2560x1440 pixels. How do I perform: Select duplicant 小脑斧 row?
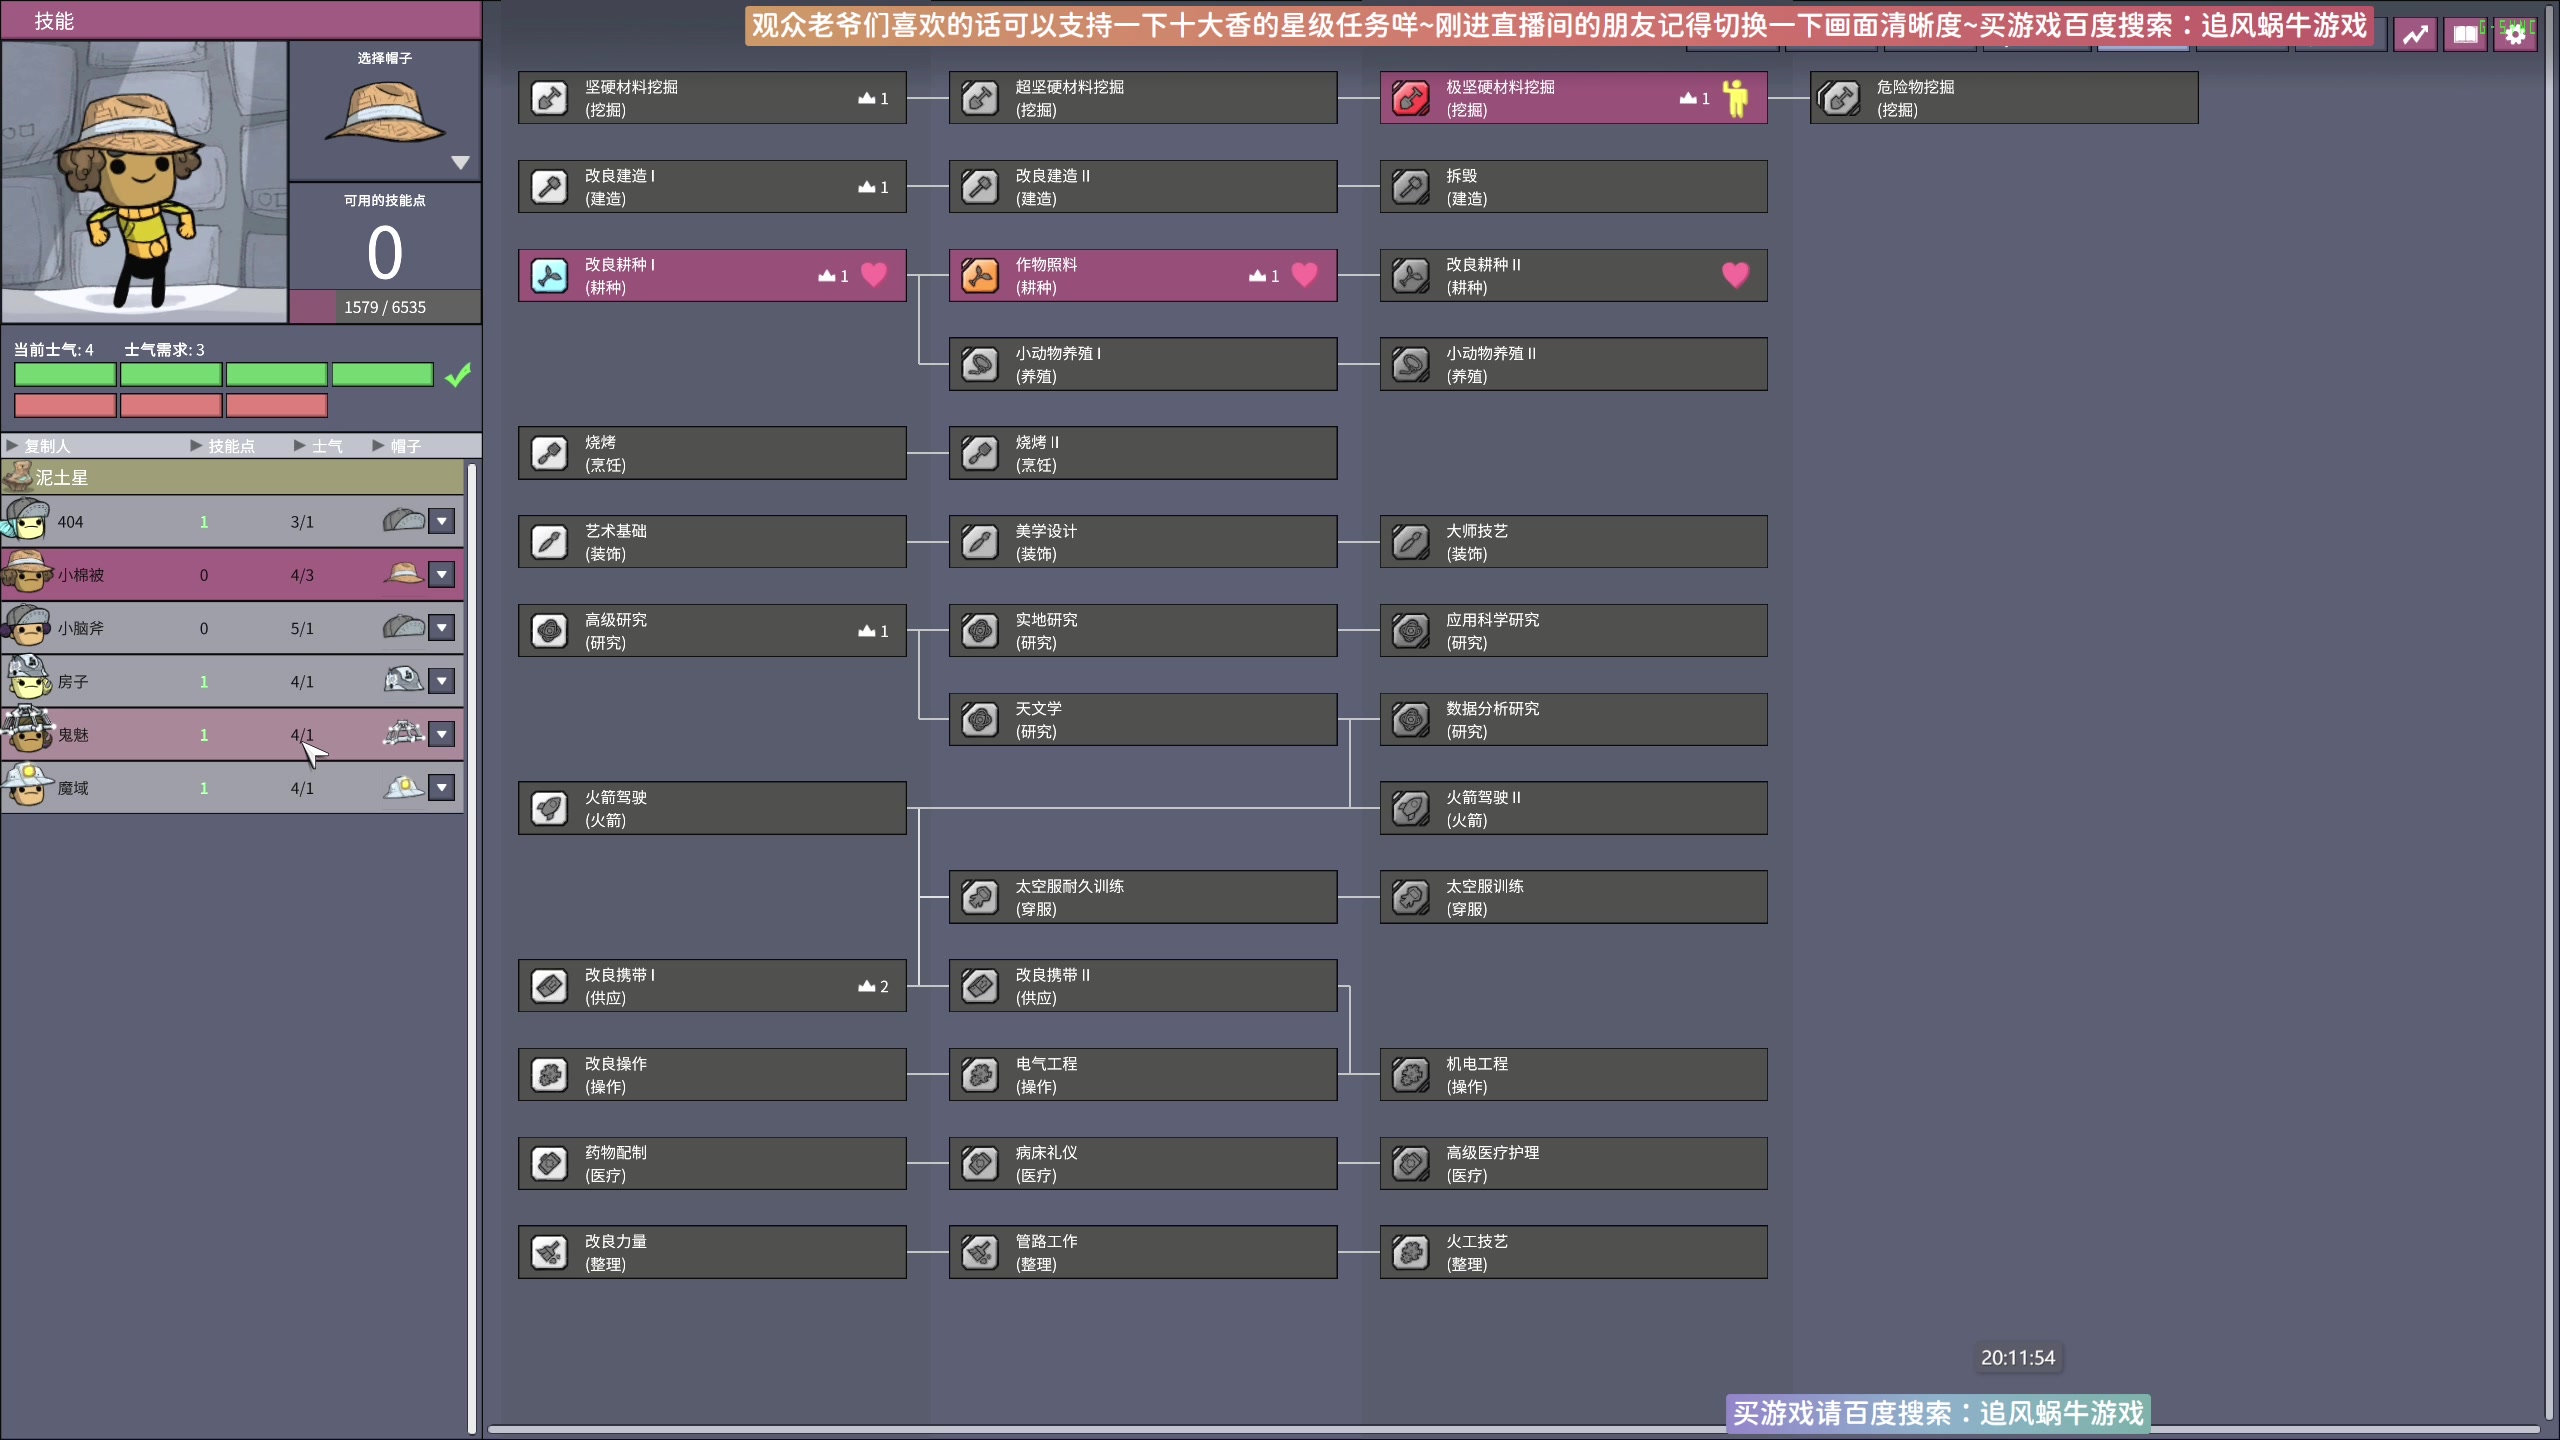pyautogui.click(x=232, y=628)
